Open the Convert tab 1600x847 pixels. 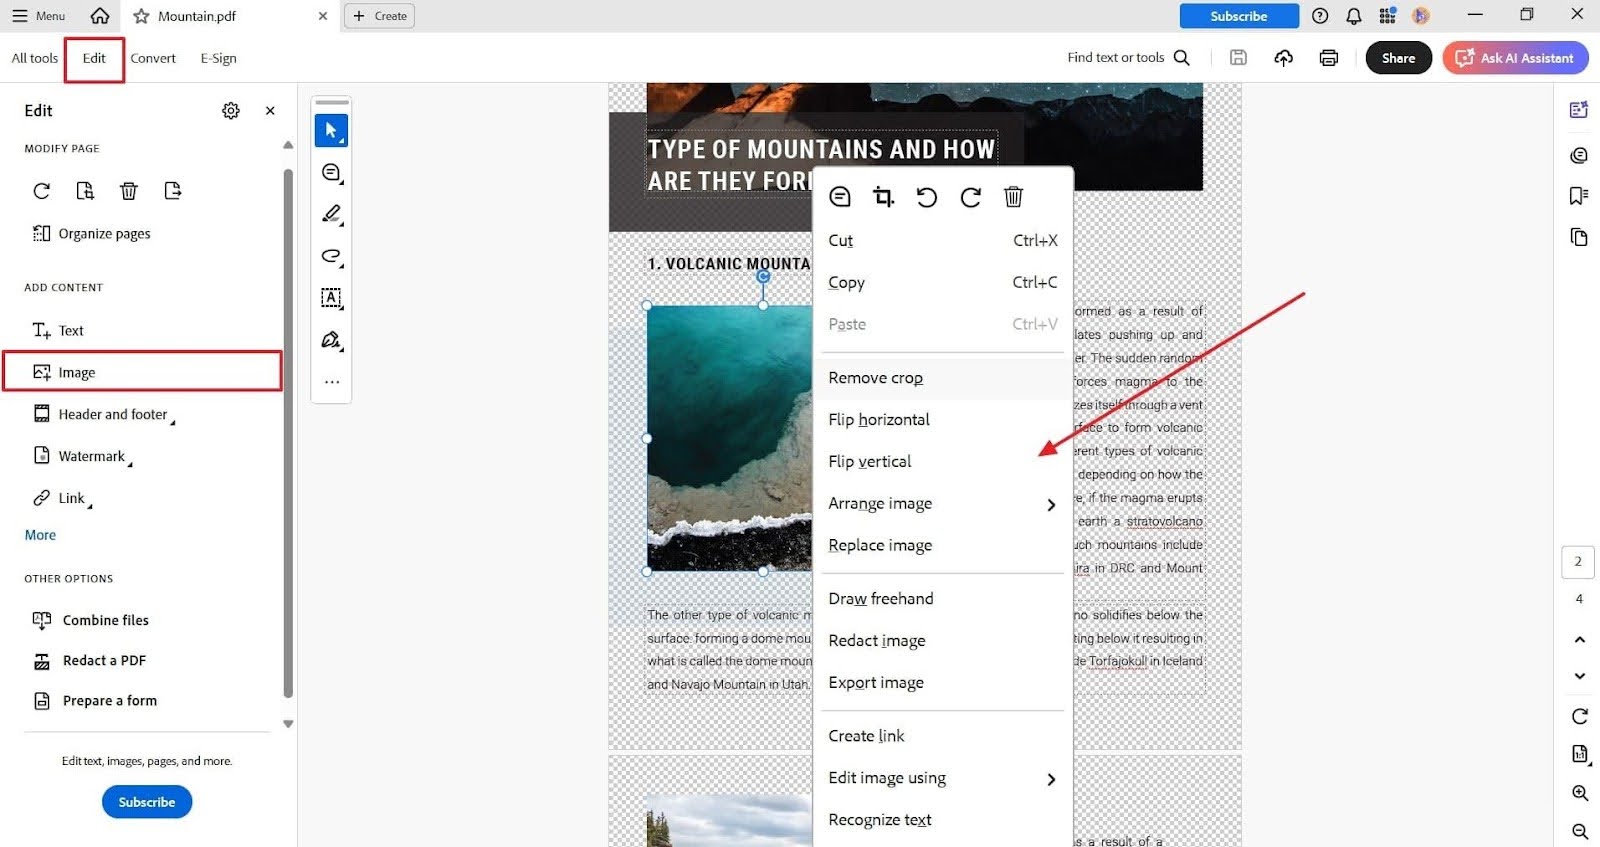[153, 58]
